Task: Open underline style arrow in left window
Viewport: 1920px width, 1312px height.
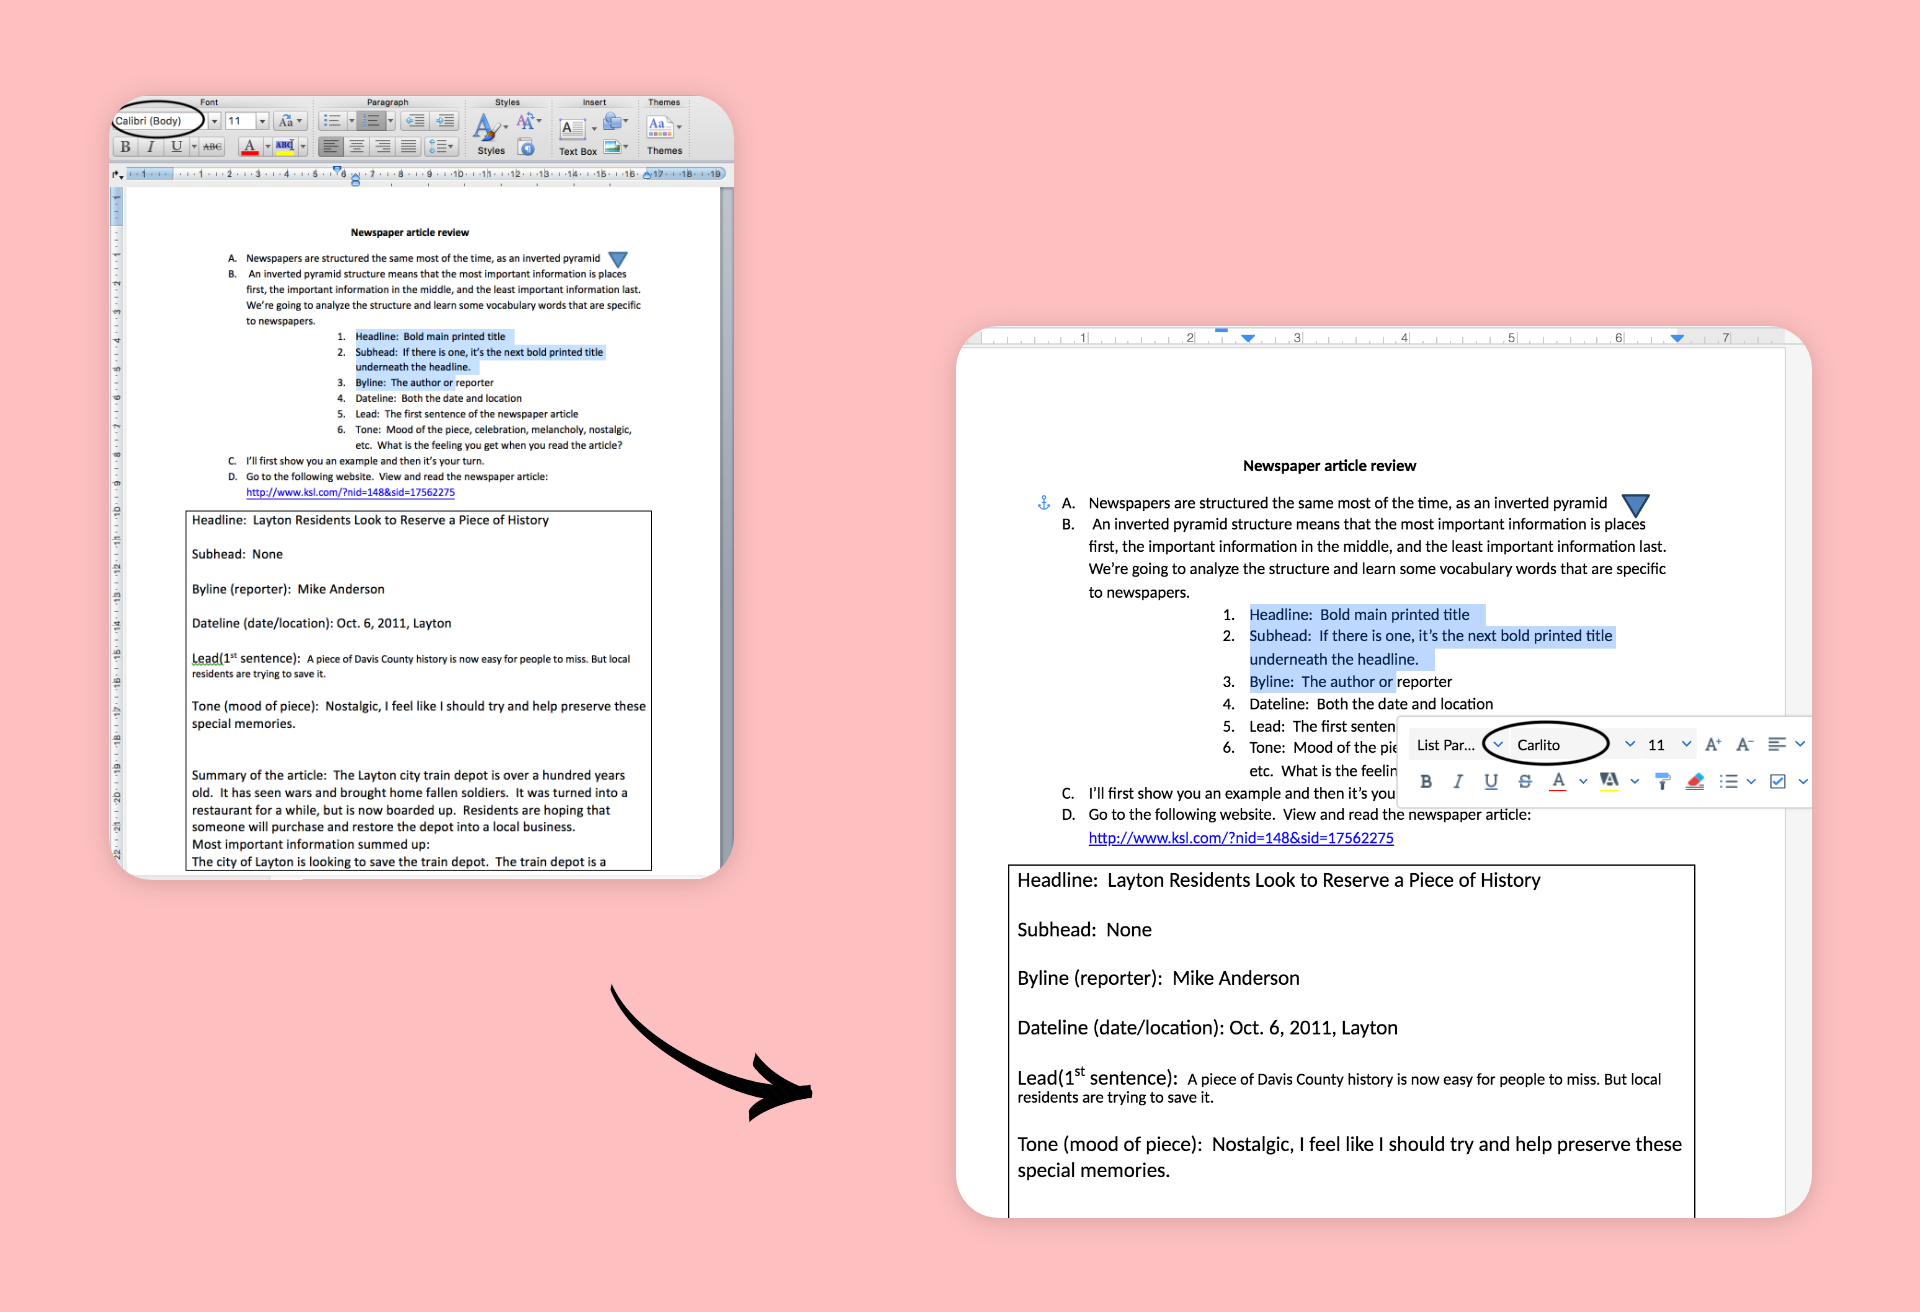Action: [194, 147]
